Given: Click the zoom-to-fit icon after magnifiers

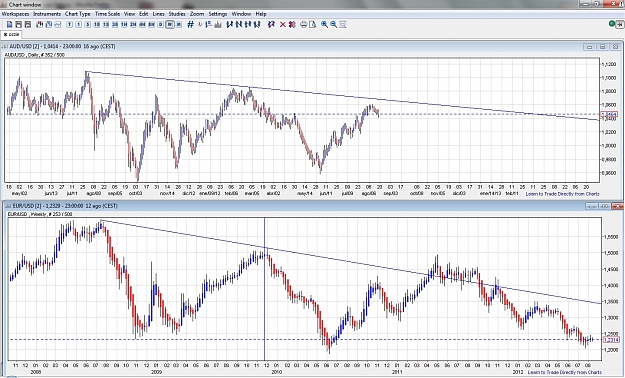Looking at the screenshot, I should point(343,25).
